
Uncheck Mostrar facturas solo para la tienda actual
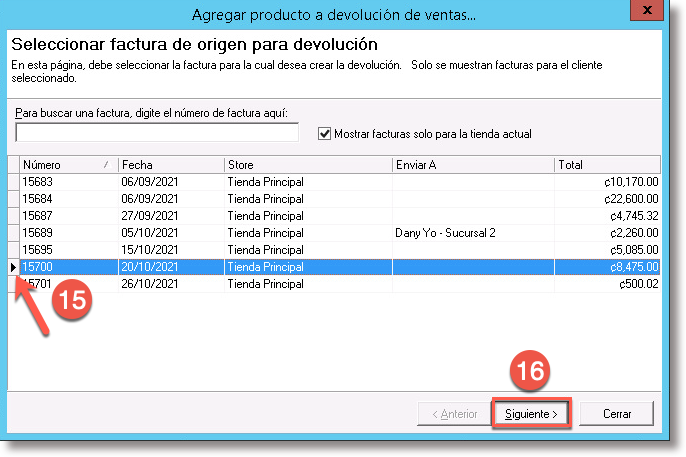click(x=324, y=133)
